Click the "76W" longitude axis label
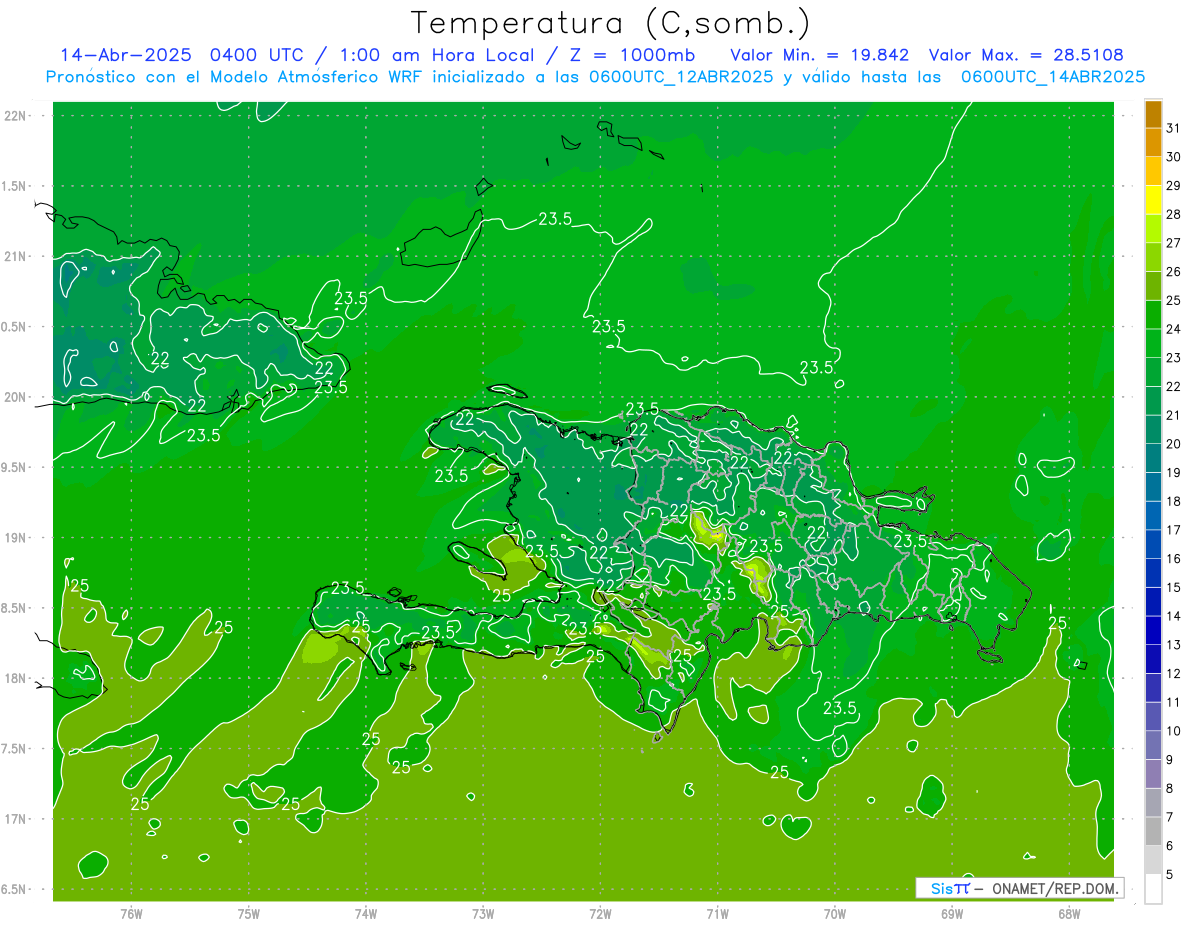 pos(131,914)
